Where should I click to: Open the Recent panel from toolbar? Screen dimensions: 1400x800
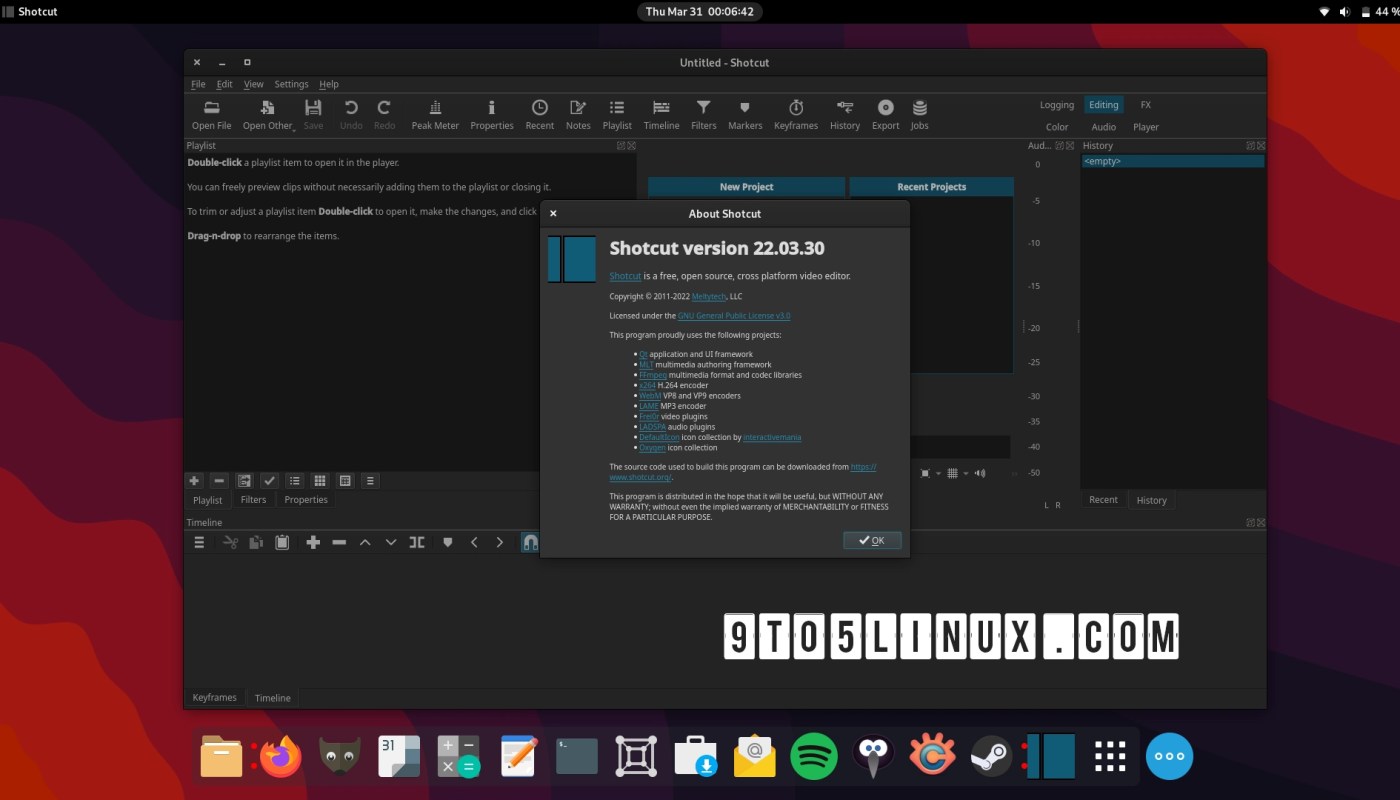539,115
